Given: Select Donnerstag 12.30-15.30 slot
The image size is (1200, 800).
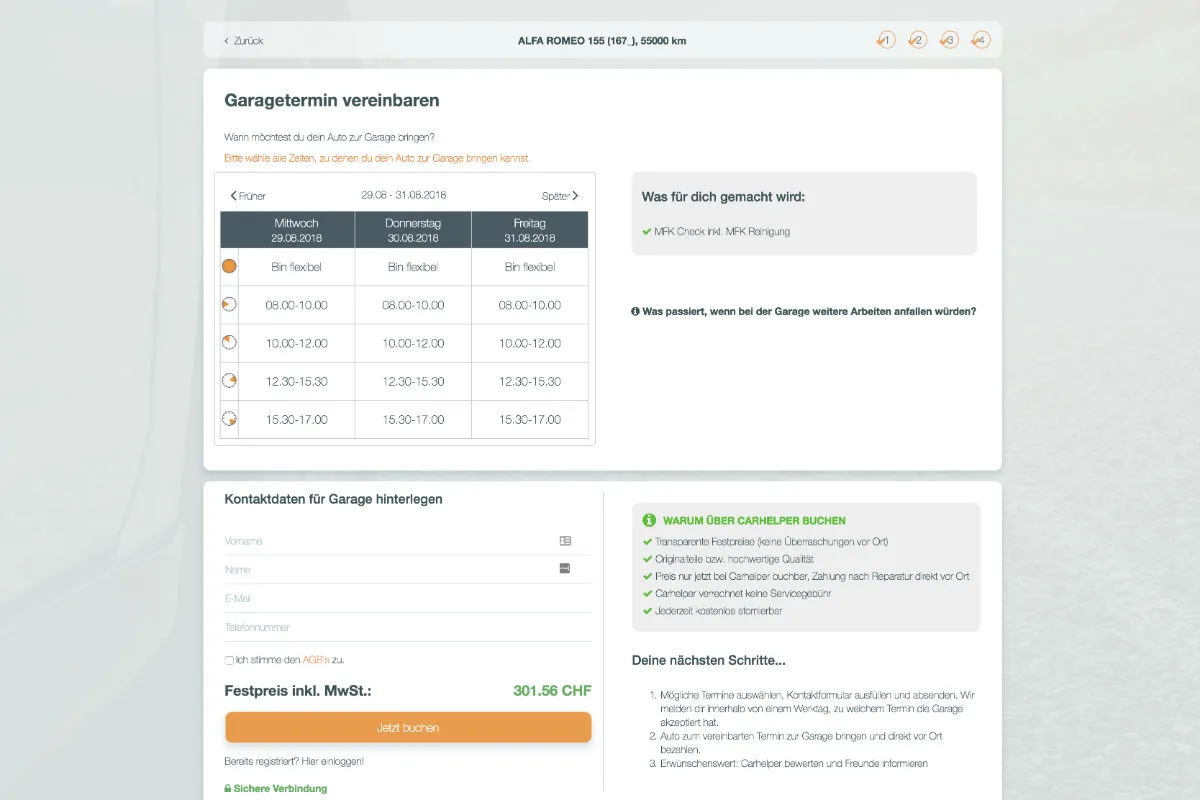Looking at the screenshot, I should tap(413, 381).
